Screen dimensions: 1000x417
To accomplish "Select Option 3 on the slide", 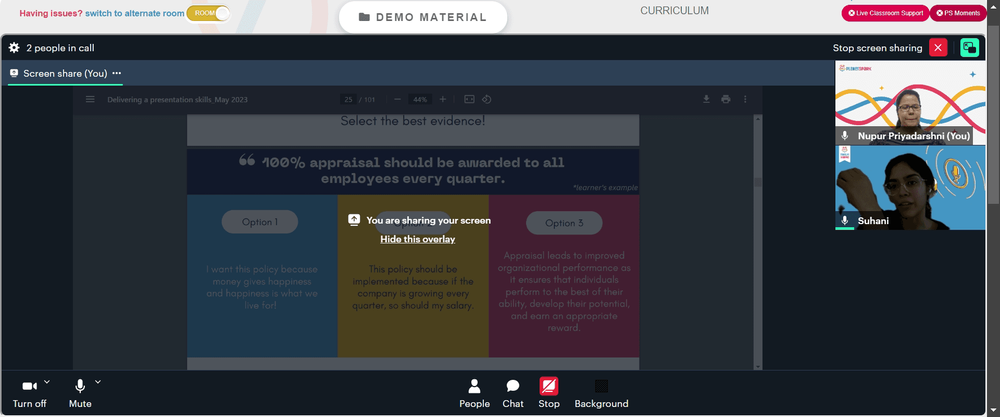I will coord(564,223).
